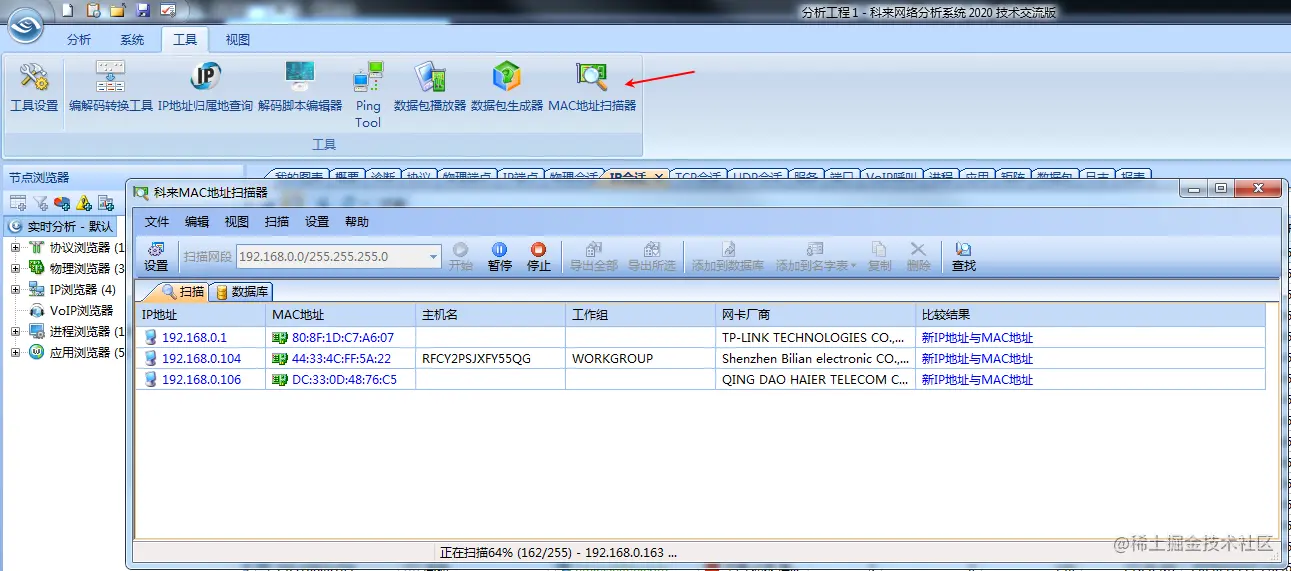Click the 删除 delete toolbar button

click(918, 257)
